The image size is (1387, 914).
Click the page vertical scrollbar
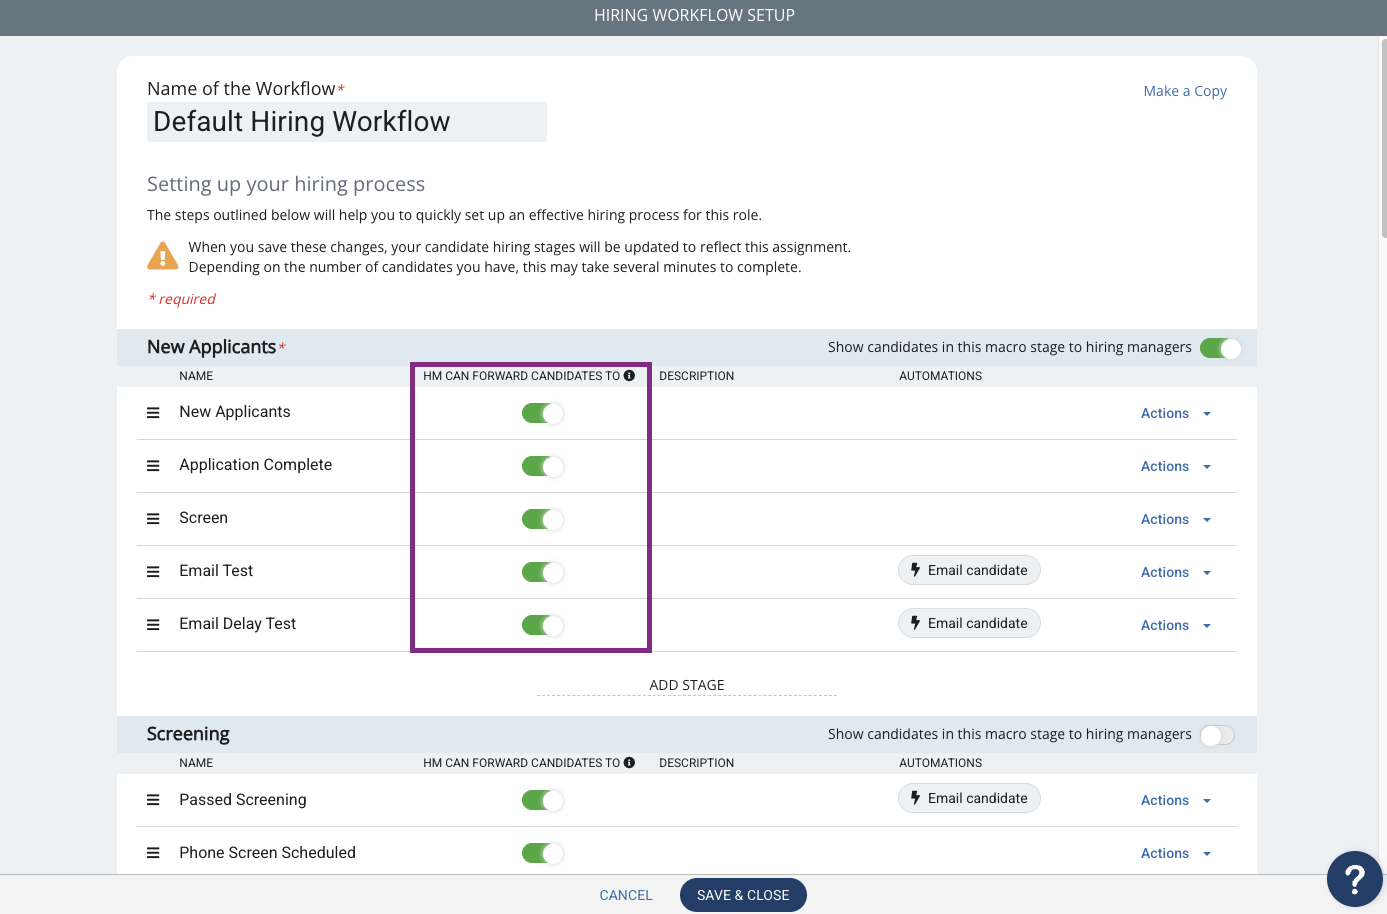point(1383,140)
